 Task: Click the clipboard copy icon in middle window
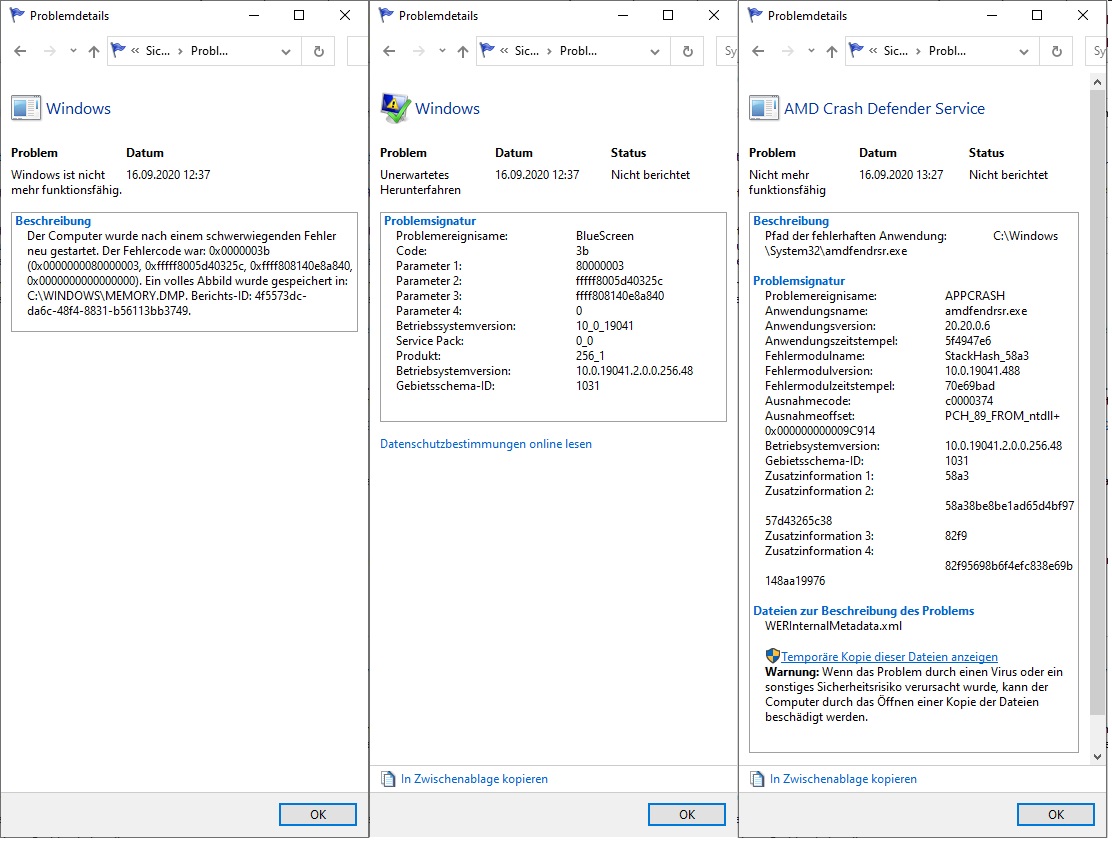click(388, 779)
